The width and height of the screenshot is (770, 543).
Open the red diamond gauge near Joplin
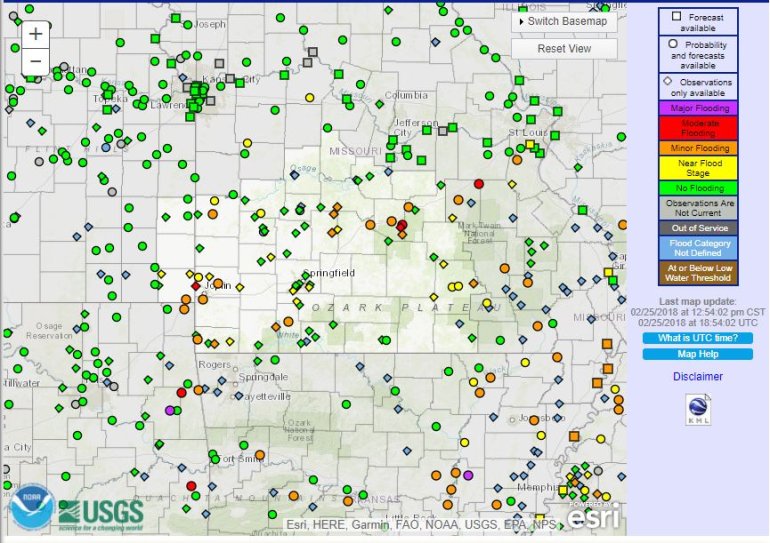[196, 286]
